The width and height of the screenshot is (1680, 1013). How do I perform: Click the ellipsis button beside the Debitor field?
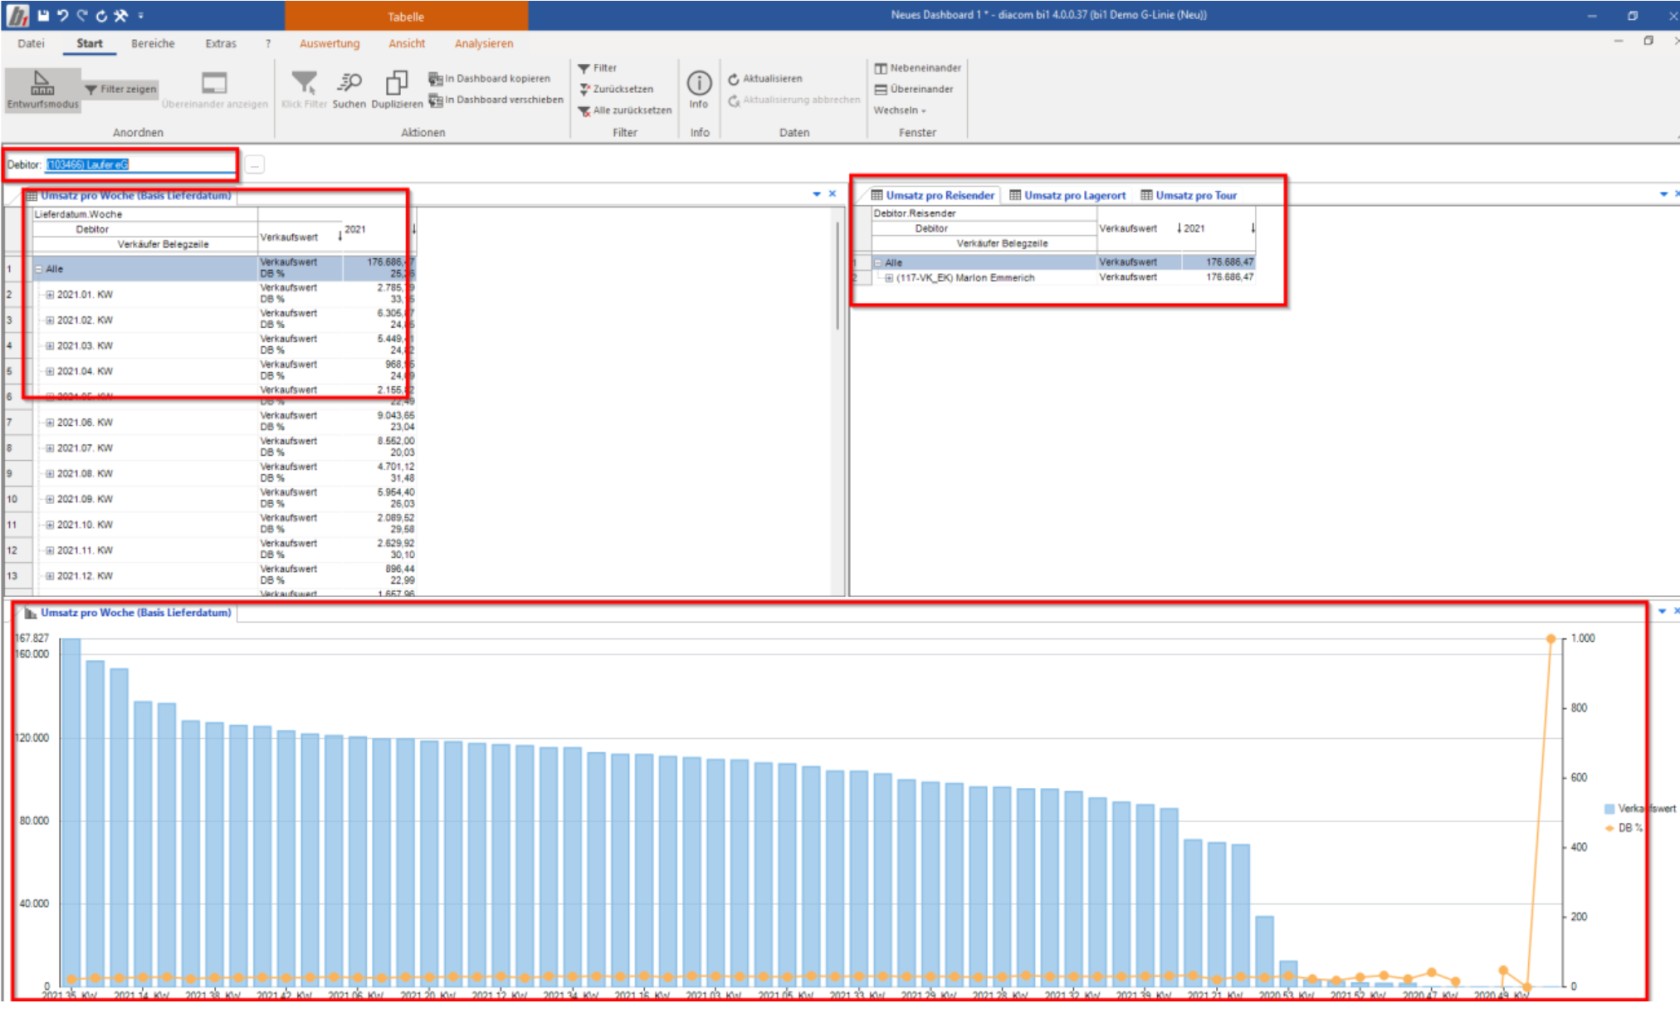click(x=255, y=164)
